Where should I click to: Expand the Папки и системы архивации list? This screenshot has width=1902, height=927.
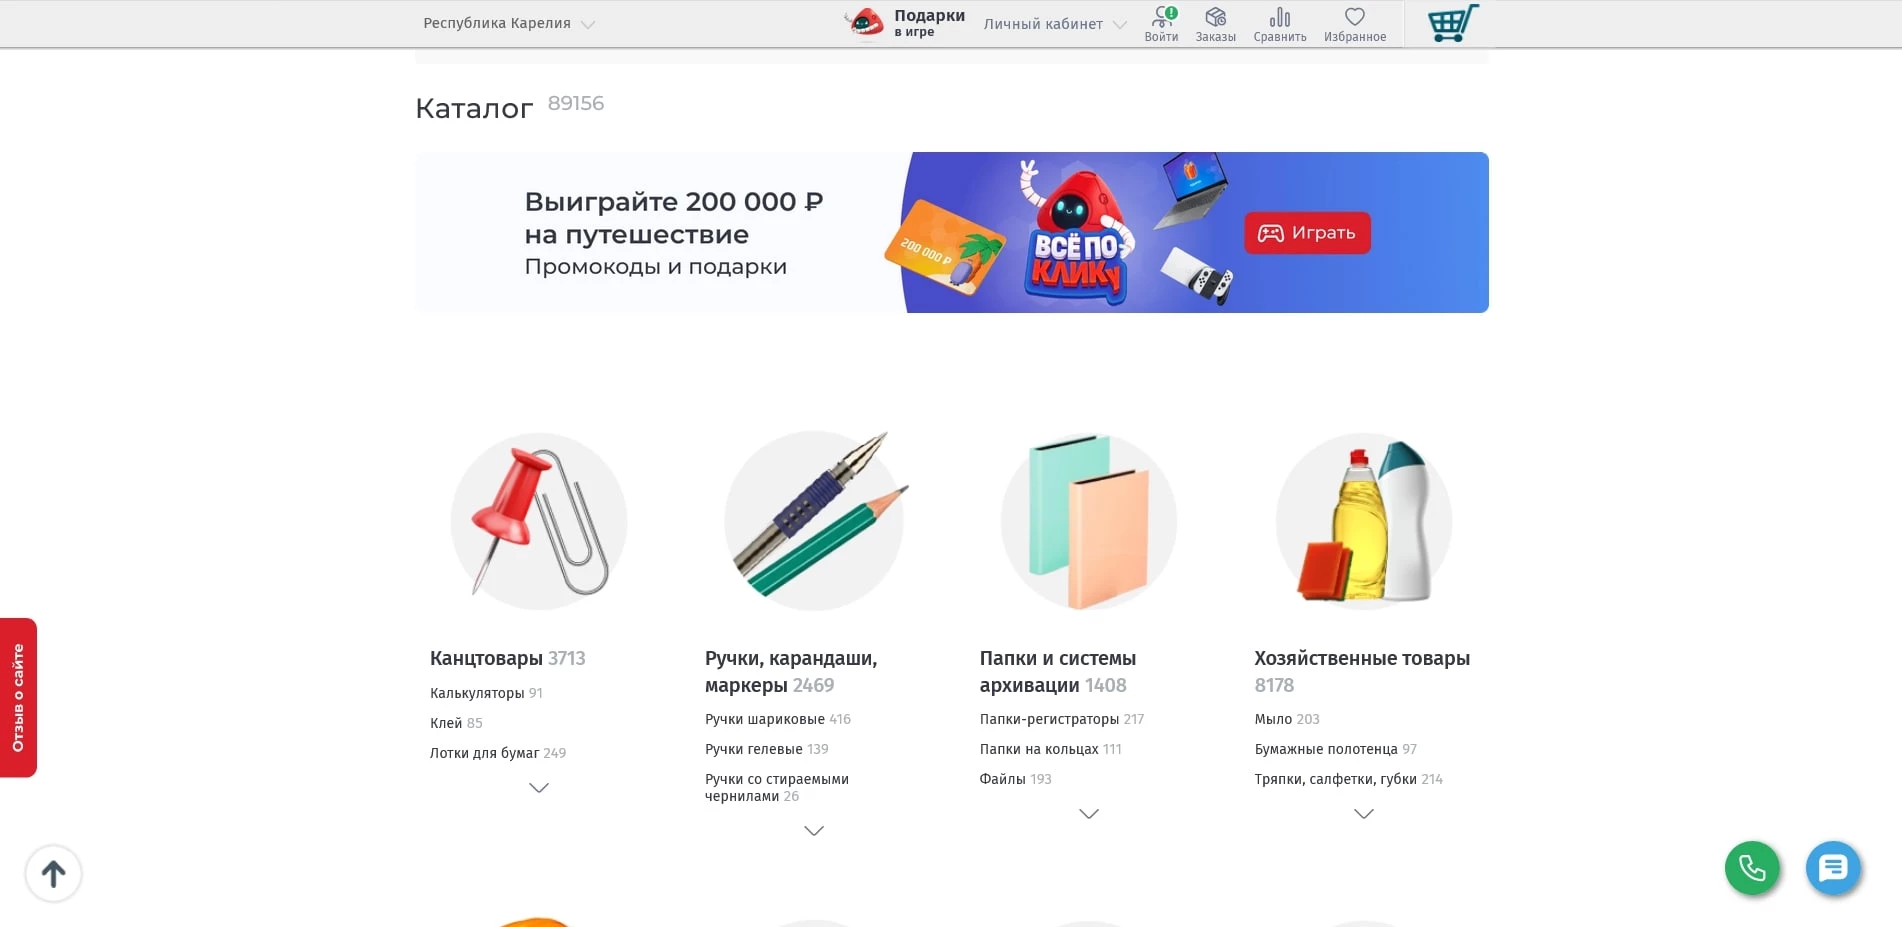(1088, 814)
